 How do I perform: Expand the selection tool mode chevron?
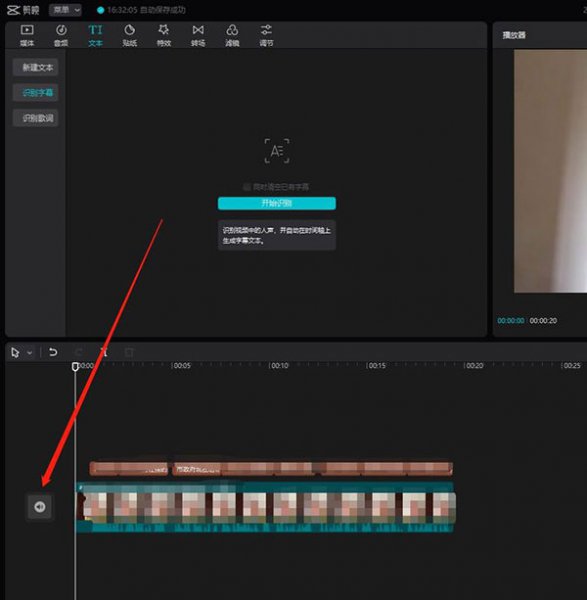tap(29, 352)
